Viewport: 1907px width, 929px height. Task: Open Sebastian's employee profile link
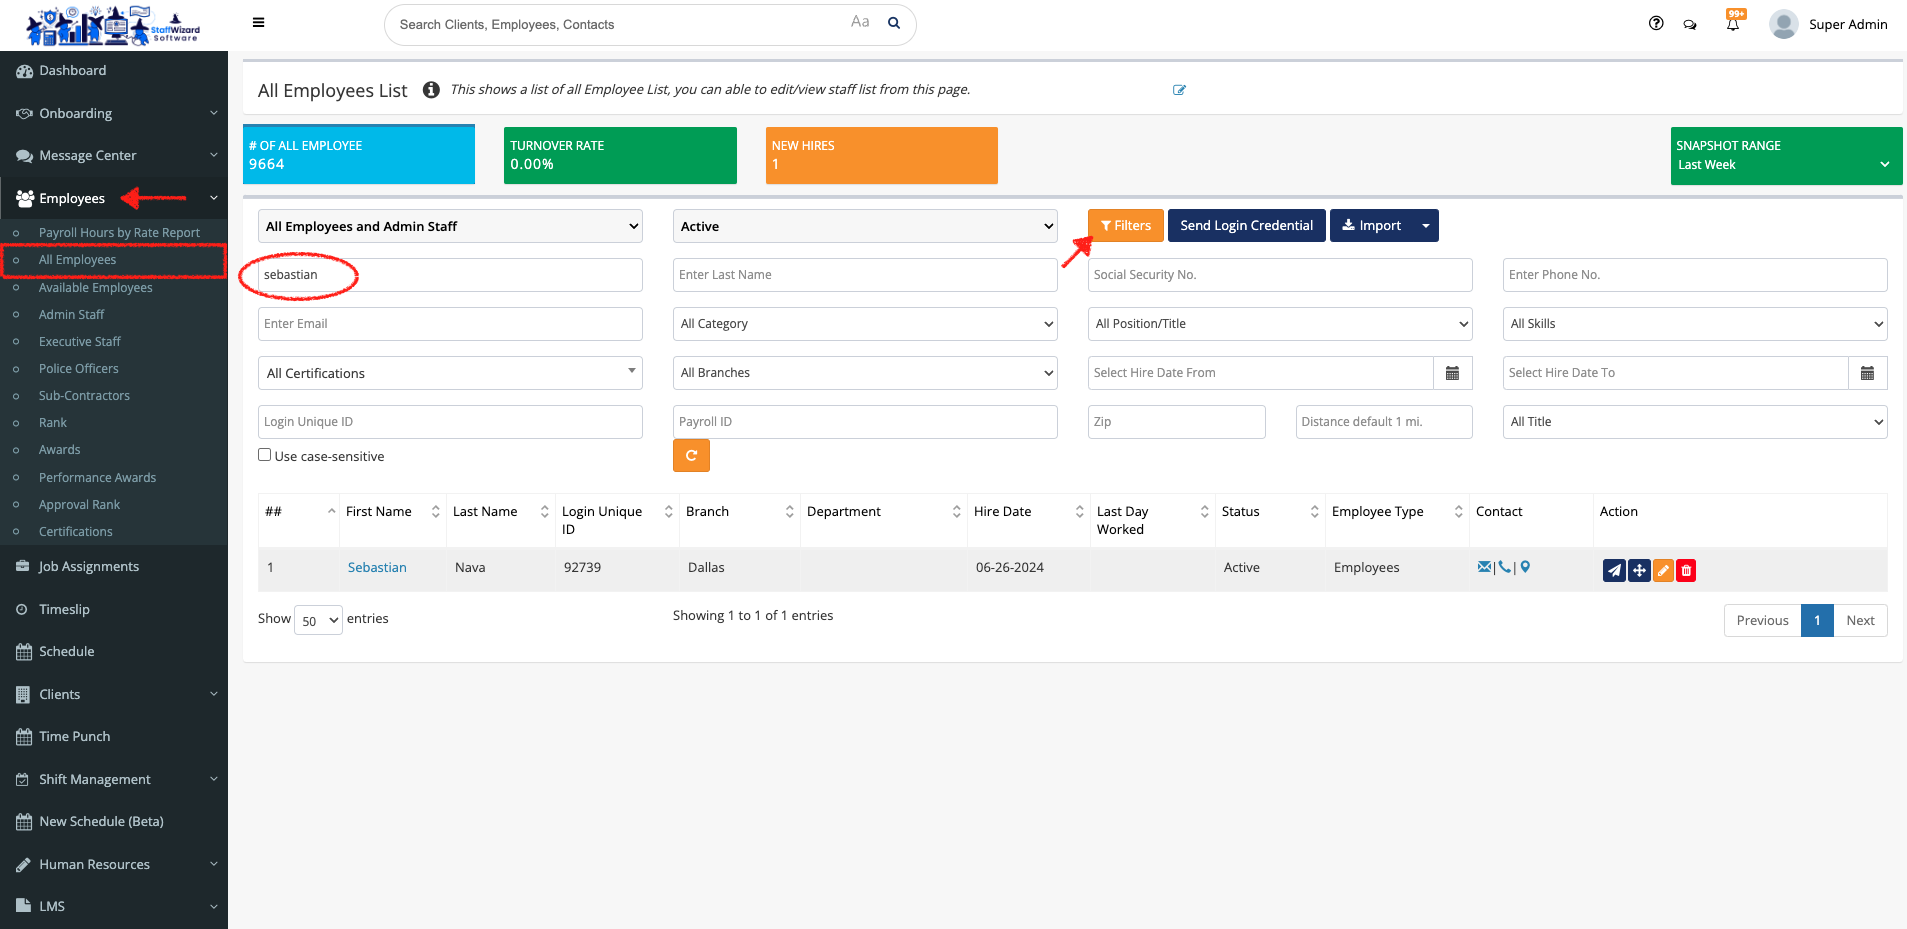[377, 568]
